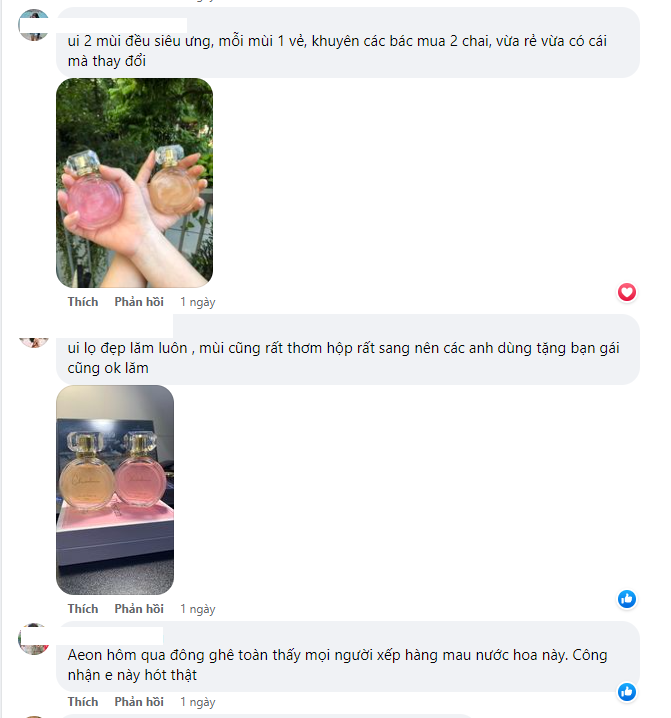Click Thích under the first comment
Viewport: 671px width, 718px height.
pos(83,302)
